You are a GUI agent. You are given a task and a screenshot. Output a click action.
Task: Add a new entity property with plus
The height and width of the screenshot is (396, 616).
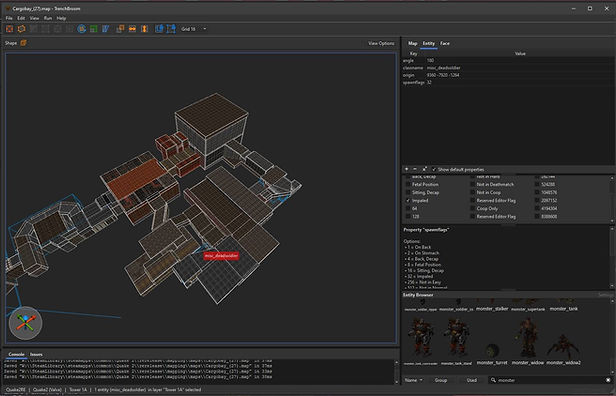click(x=407, y=169)
